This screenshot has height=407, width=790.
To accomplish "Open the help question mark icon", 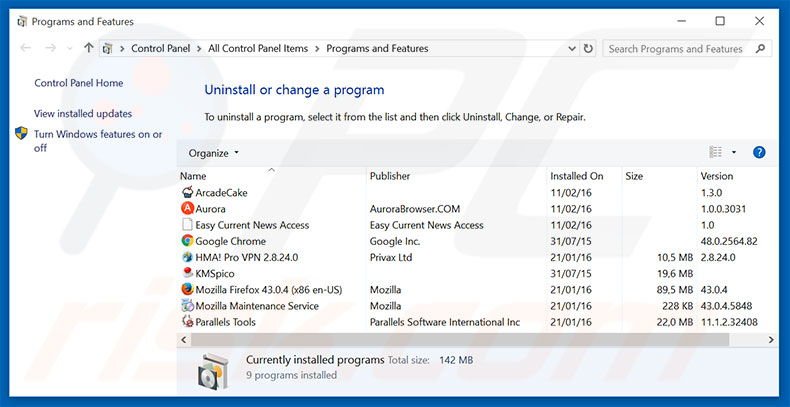I will click(759, 153).
